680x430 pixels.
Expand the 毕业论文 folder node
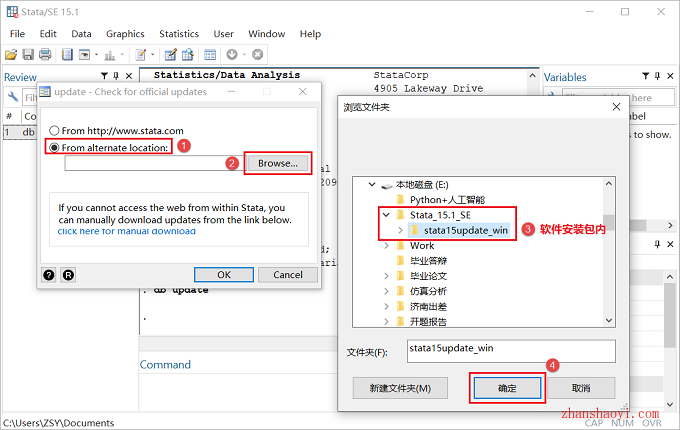click(386, 276)
